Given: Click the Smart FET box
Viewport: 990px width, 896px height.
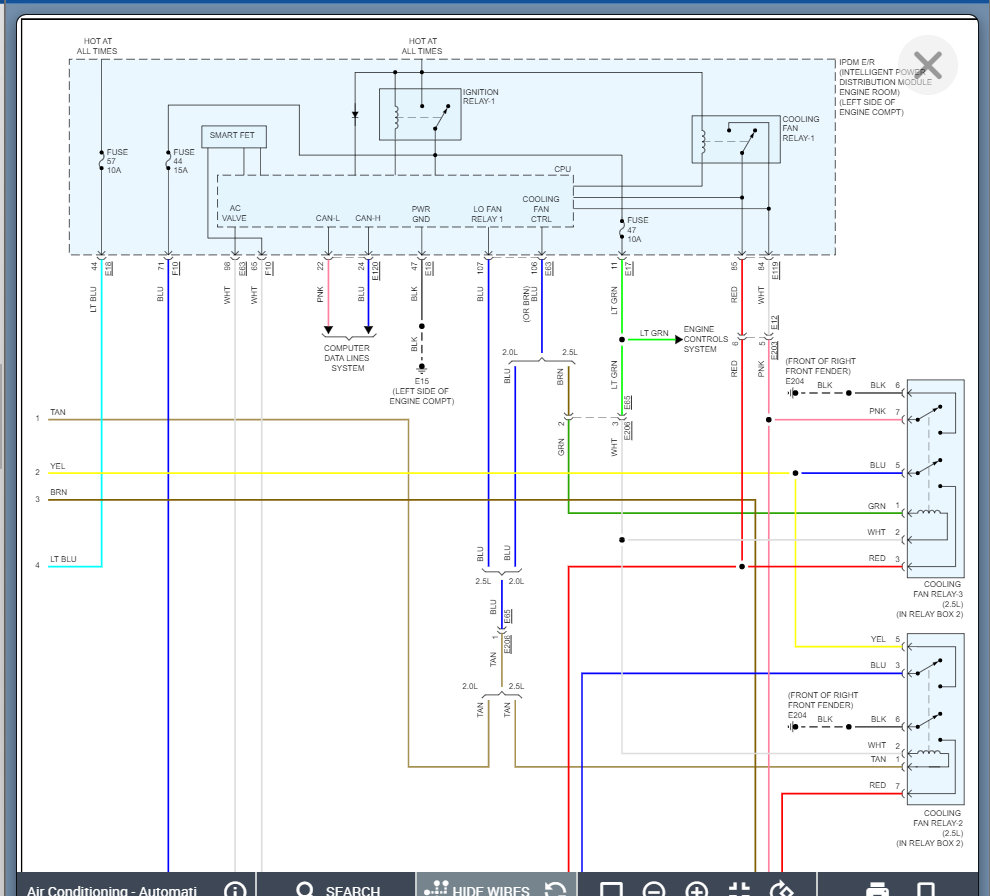Looking at the screenshot, I should [234, 136].
